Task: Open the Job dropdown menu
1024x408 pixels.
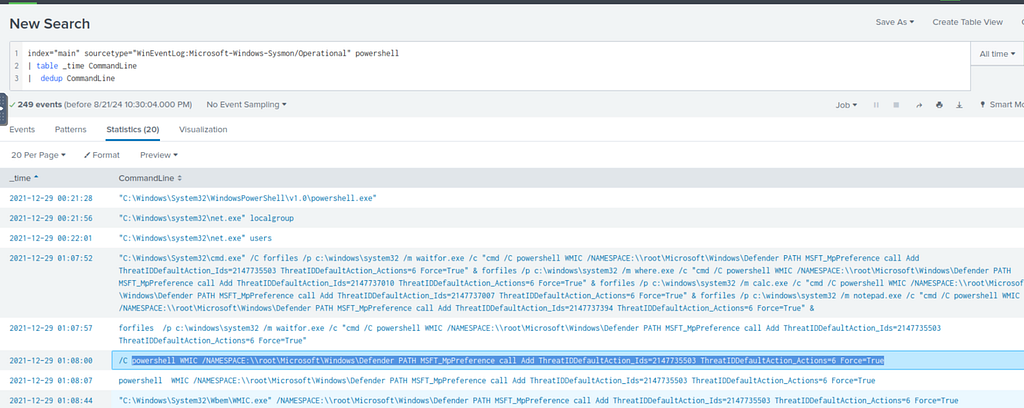Action: point(847,104)
